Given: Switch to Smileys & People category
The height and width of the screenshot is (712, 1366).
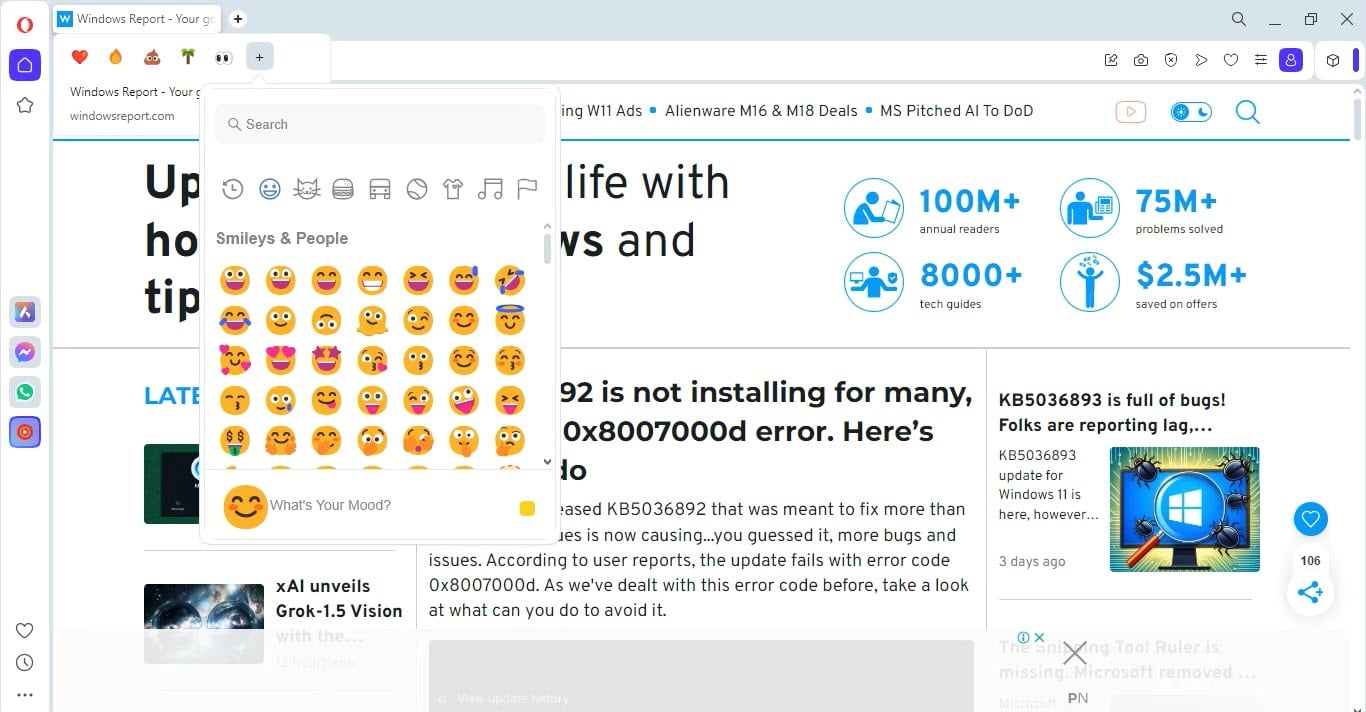Looking at the screenshot, I should tap(270, 188).
